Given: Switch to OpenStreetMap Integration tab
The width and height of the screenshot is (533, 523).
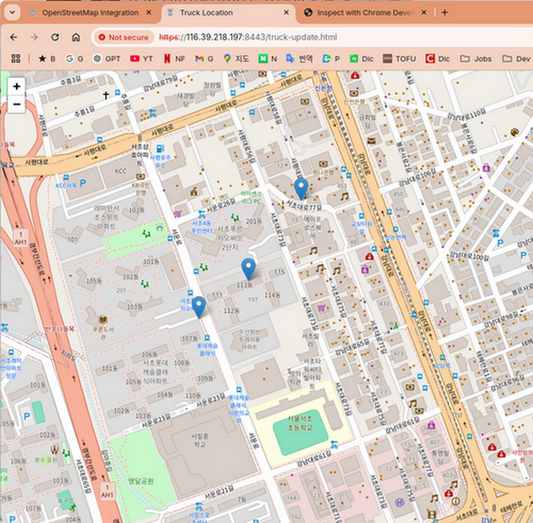Looking at the screenshot, I should pyautogui.click(x=90, y=13).
